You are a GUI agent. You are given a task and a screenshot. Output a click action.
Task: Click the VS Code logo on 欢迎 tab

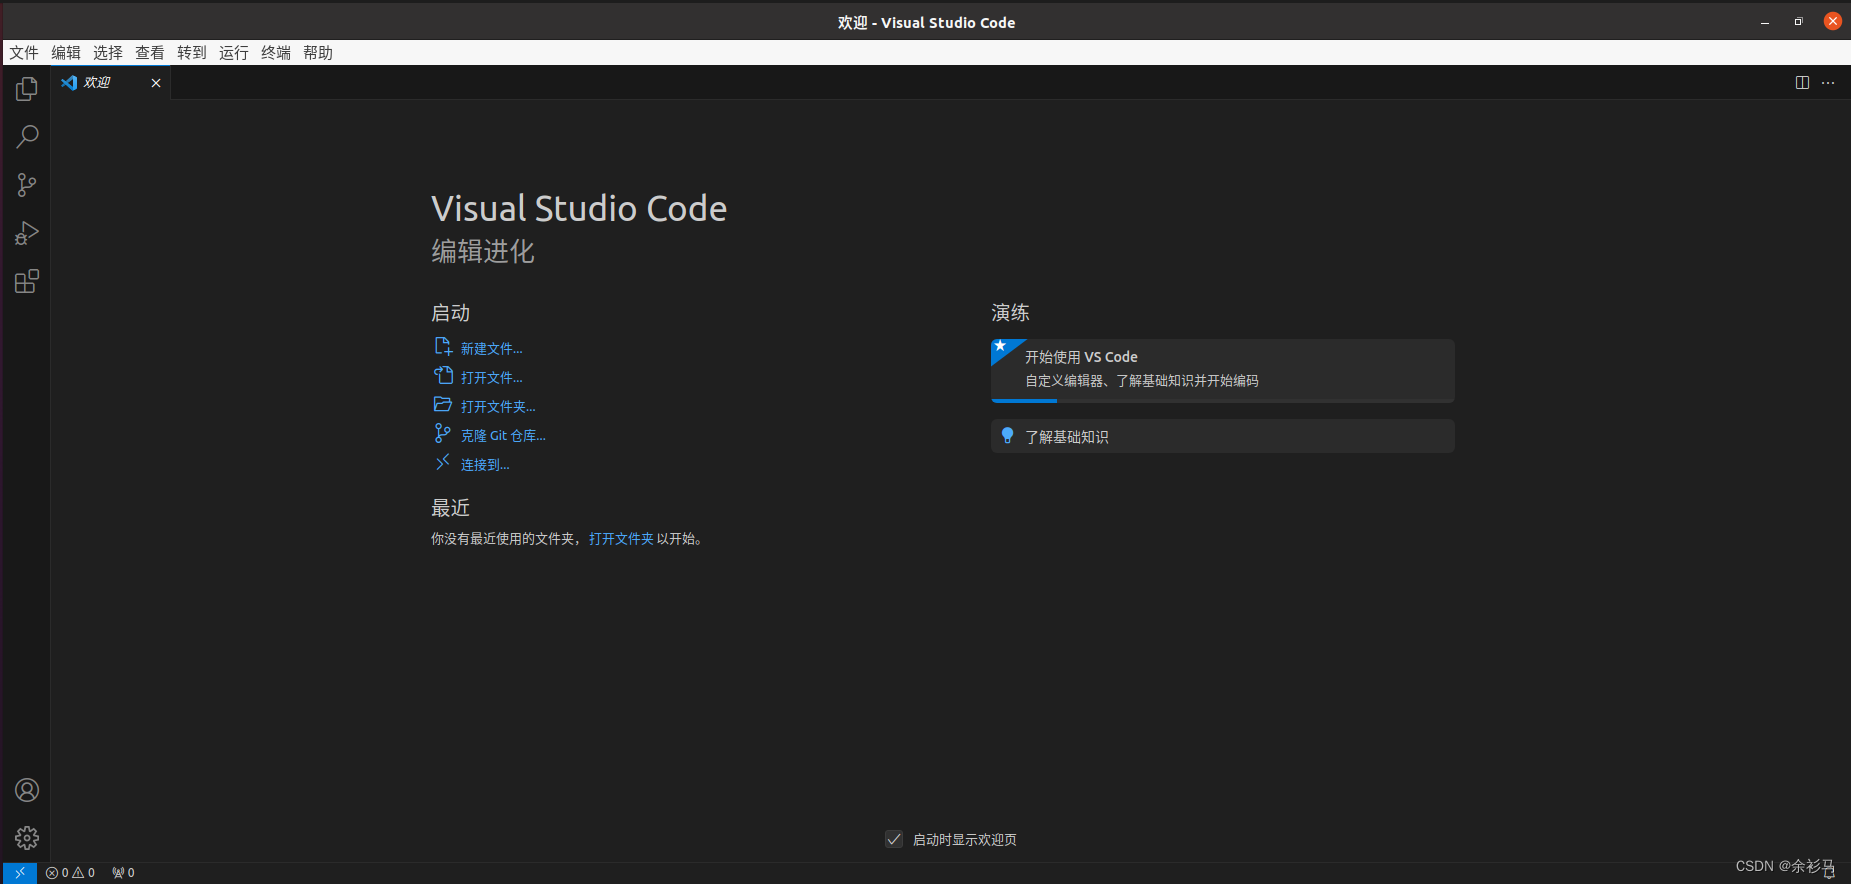(x=69, y=83)
